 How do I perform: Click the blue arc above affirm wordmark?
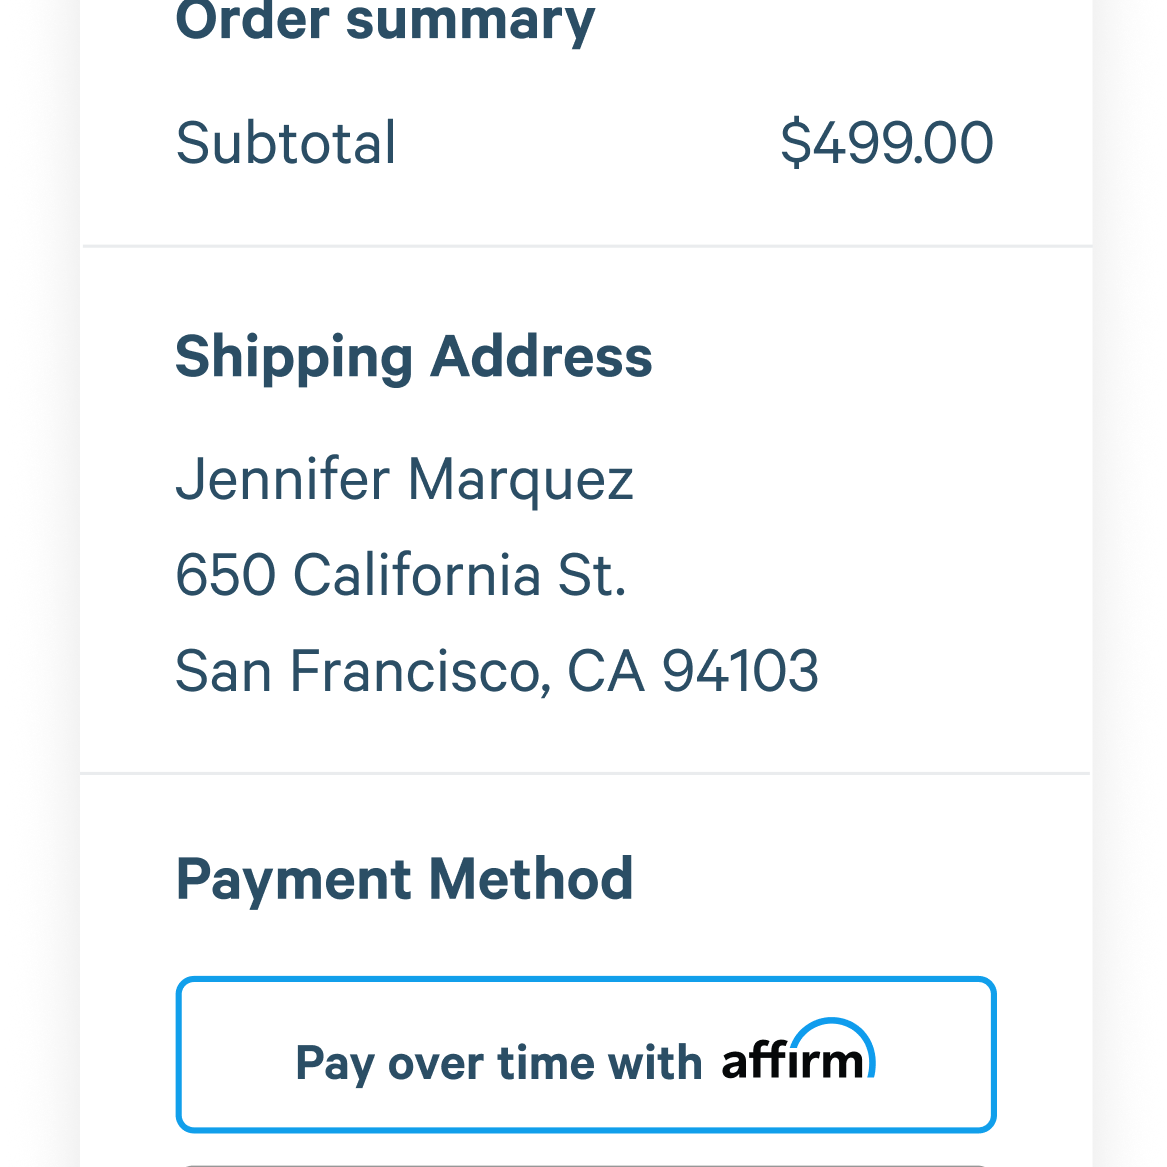tap(832, 1042)
